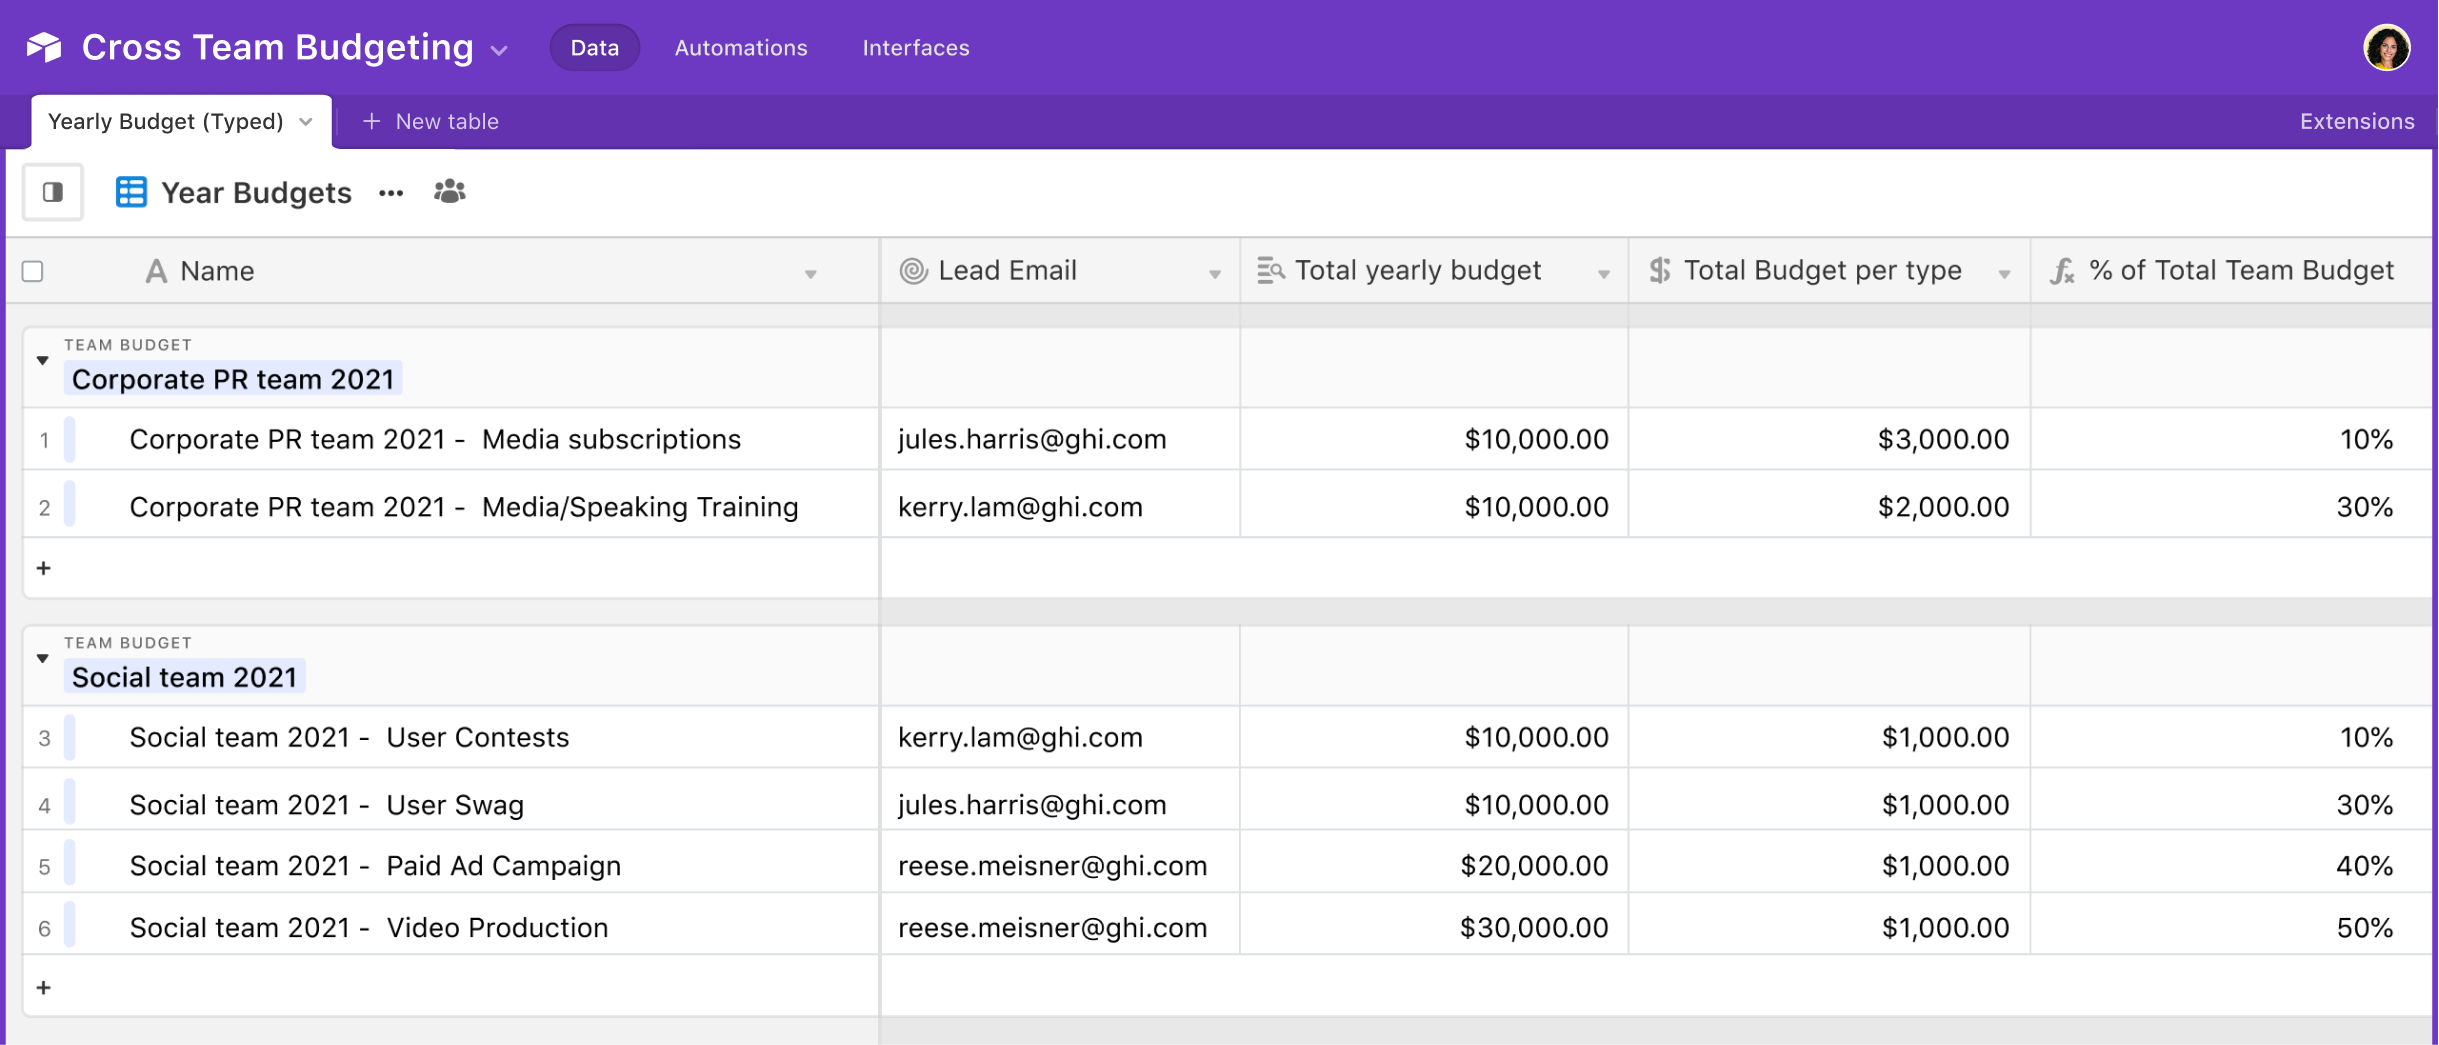This screenshot has width=2439, height=1045.
Task: Click the collaborators icon next to the view menu
Action: tap(449, 192)
